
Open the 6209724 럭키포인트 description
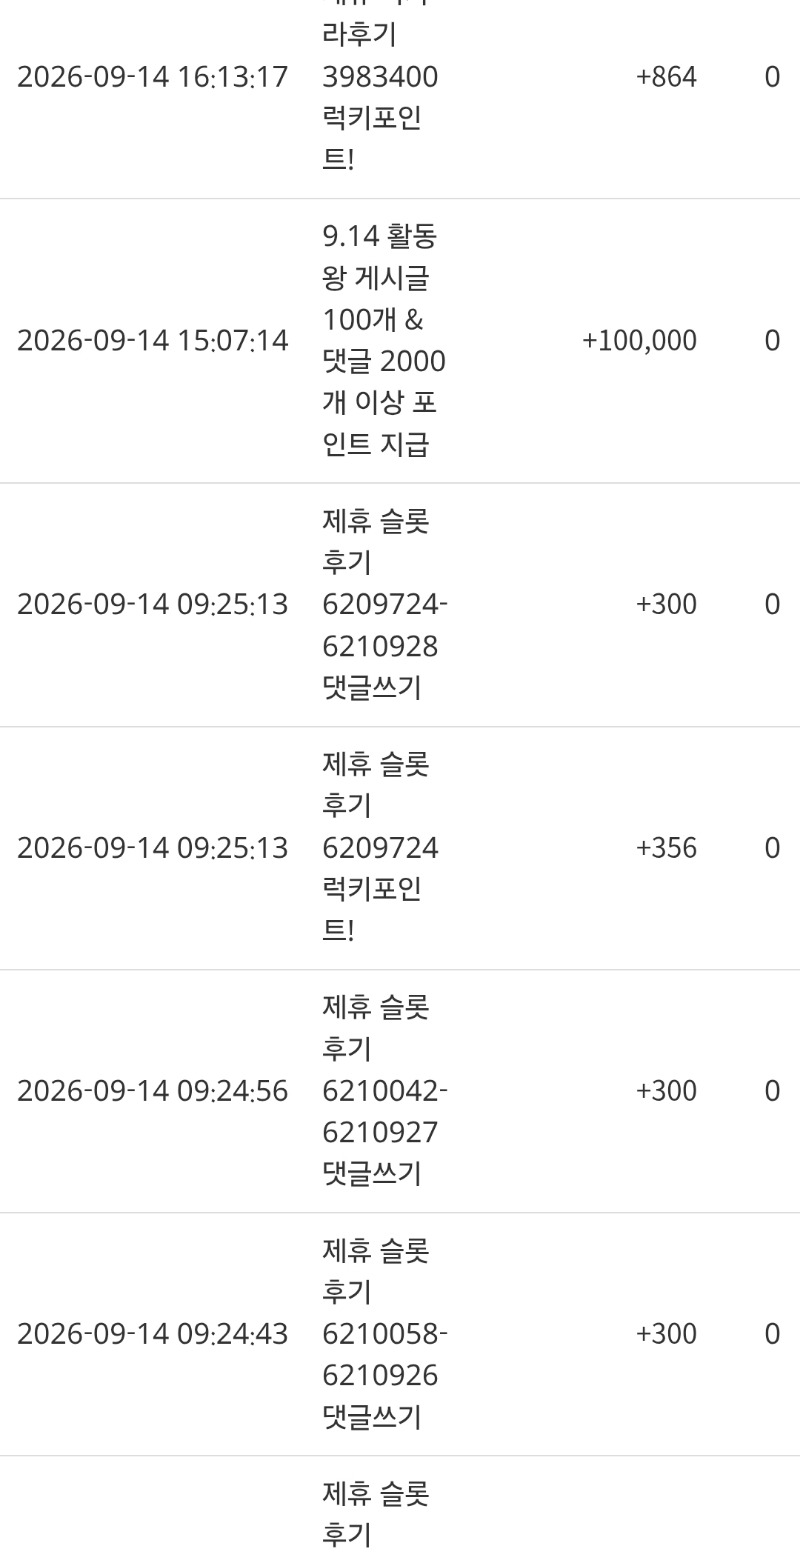[x=380, y=848]
